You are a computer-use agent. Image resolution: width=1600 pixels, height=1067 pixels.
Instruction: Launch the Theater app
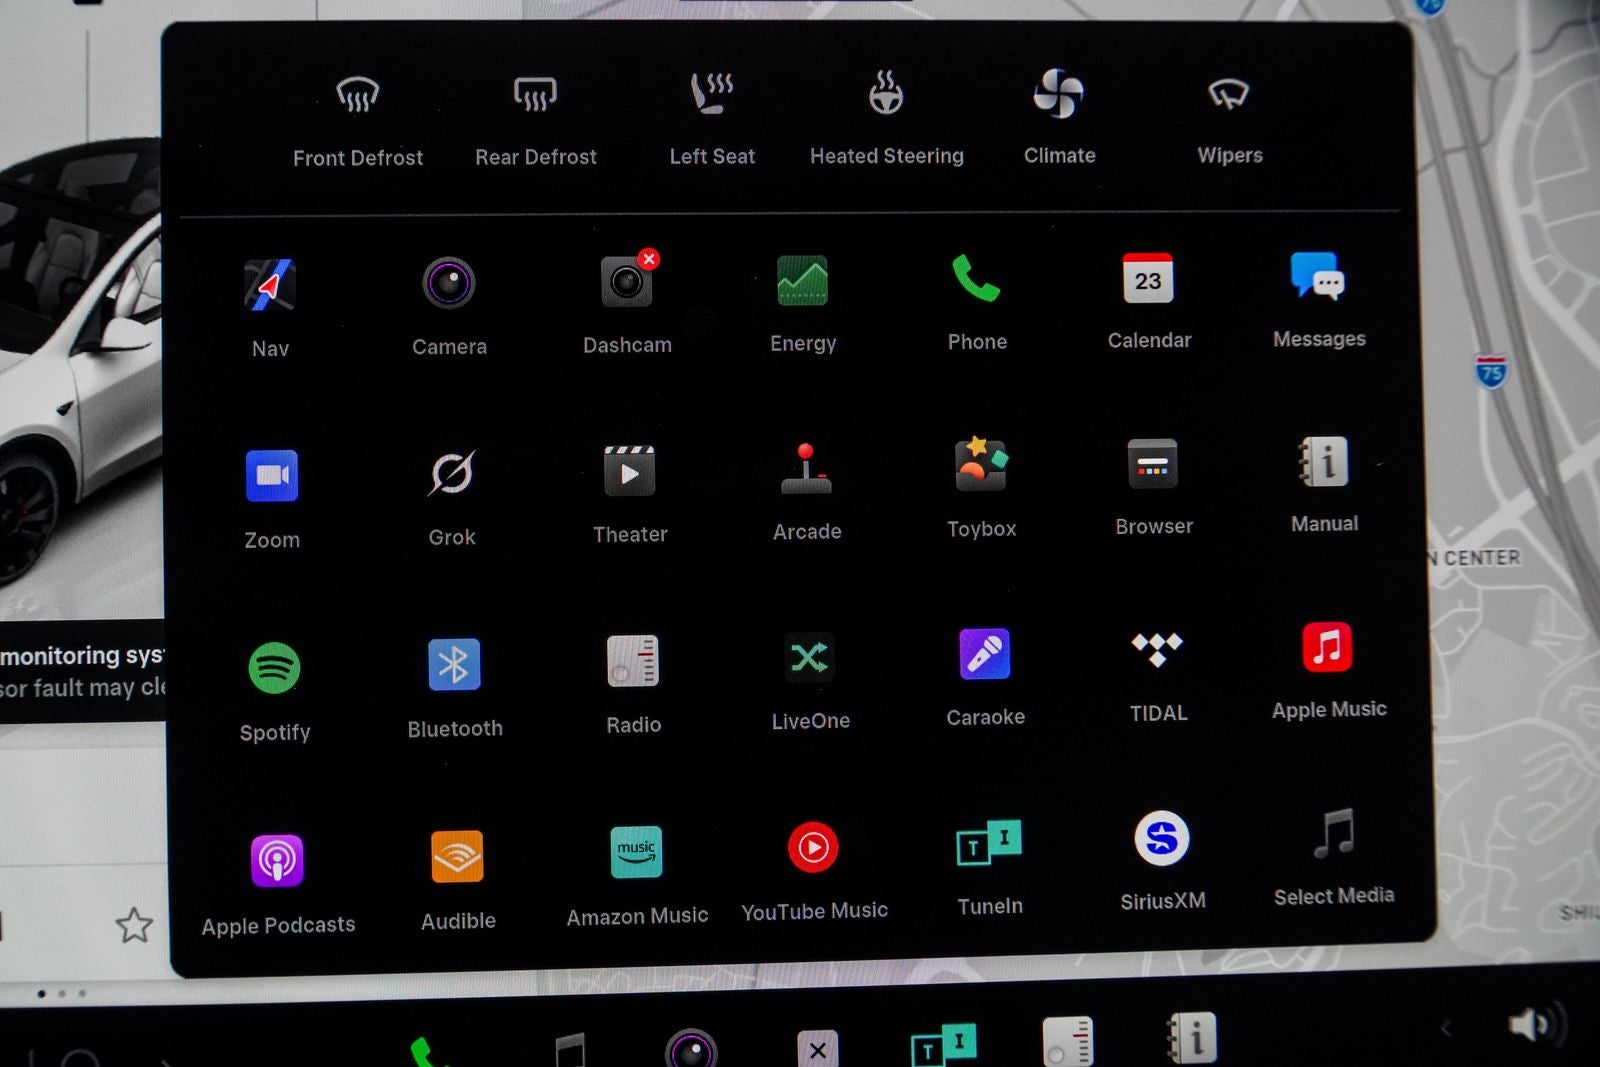[x=630, y=471]
